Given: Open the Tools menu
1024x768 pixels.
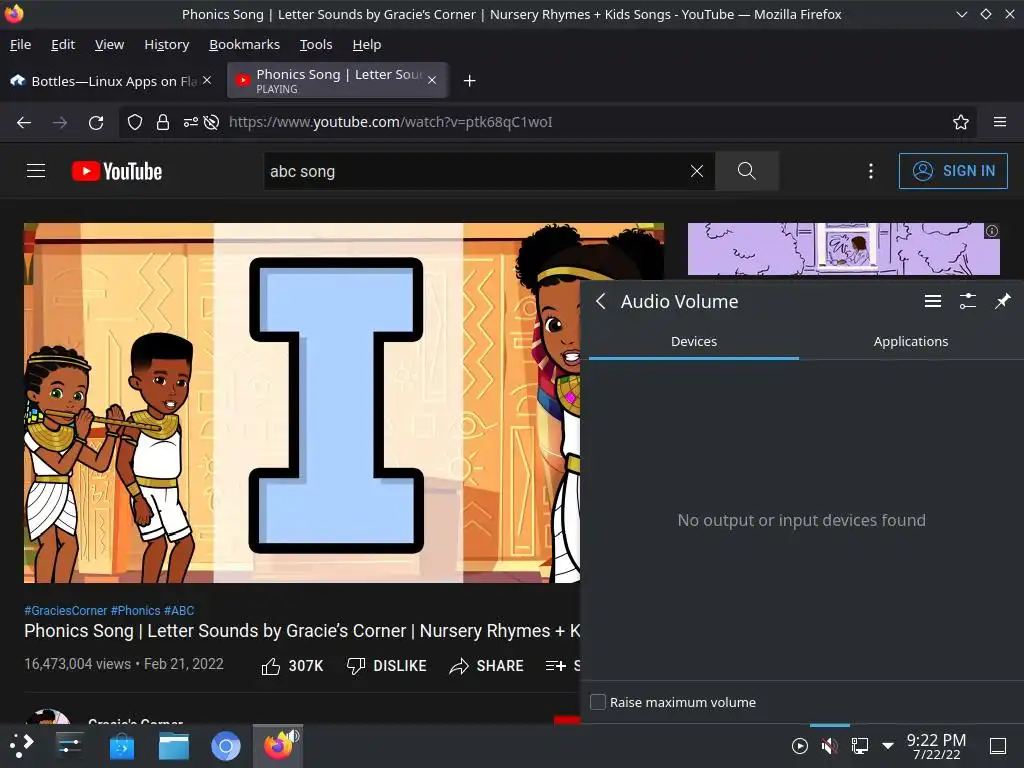Looking at the screenshot, I should pos(316,44).
